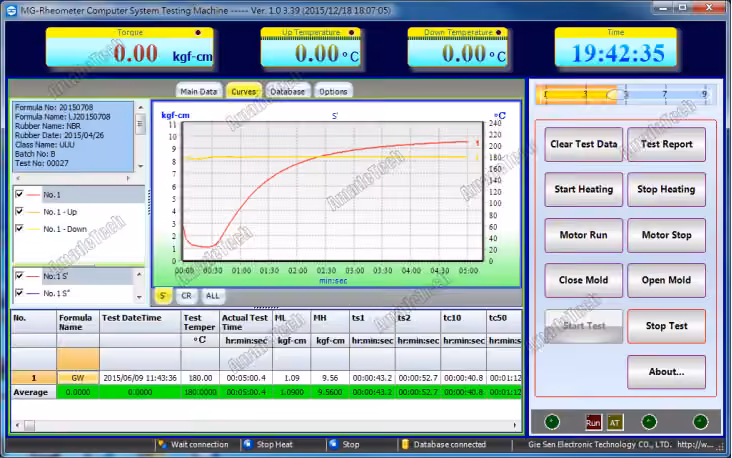Toggle the No. 1 - Up curve checkbox

coord(19,211)
